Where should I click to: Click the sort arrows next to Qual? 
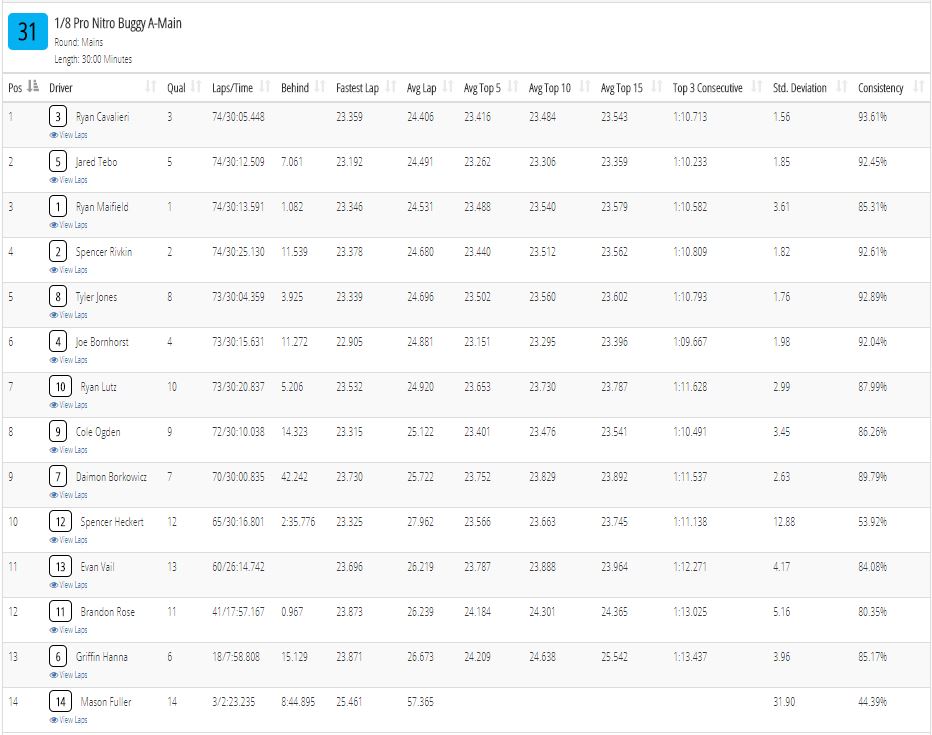(x=197, y=87)
